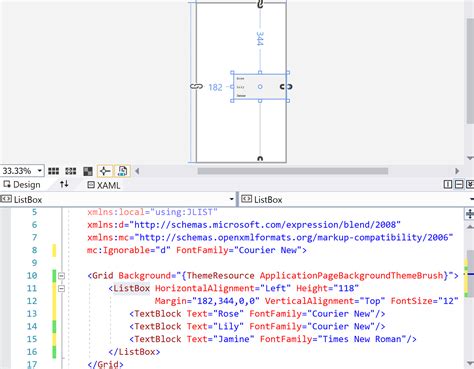Click the Text="Rose" TextBlock line
Image resolution: width=474 pixels, height=369 pixels.
(x=257, y=314)
